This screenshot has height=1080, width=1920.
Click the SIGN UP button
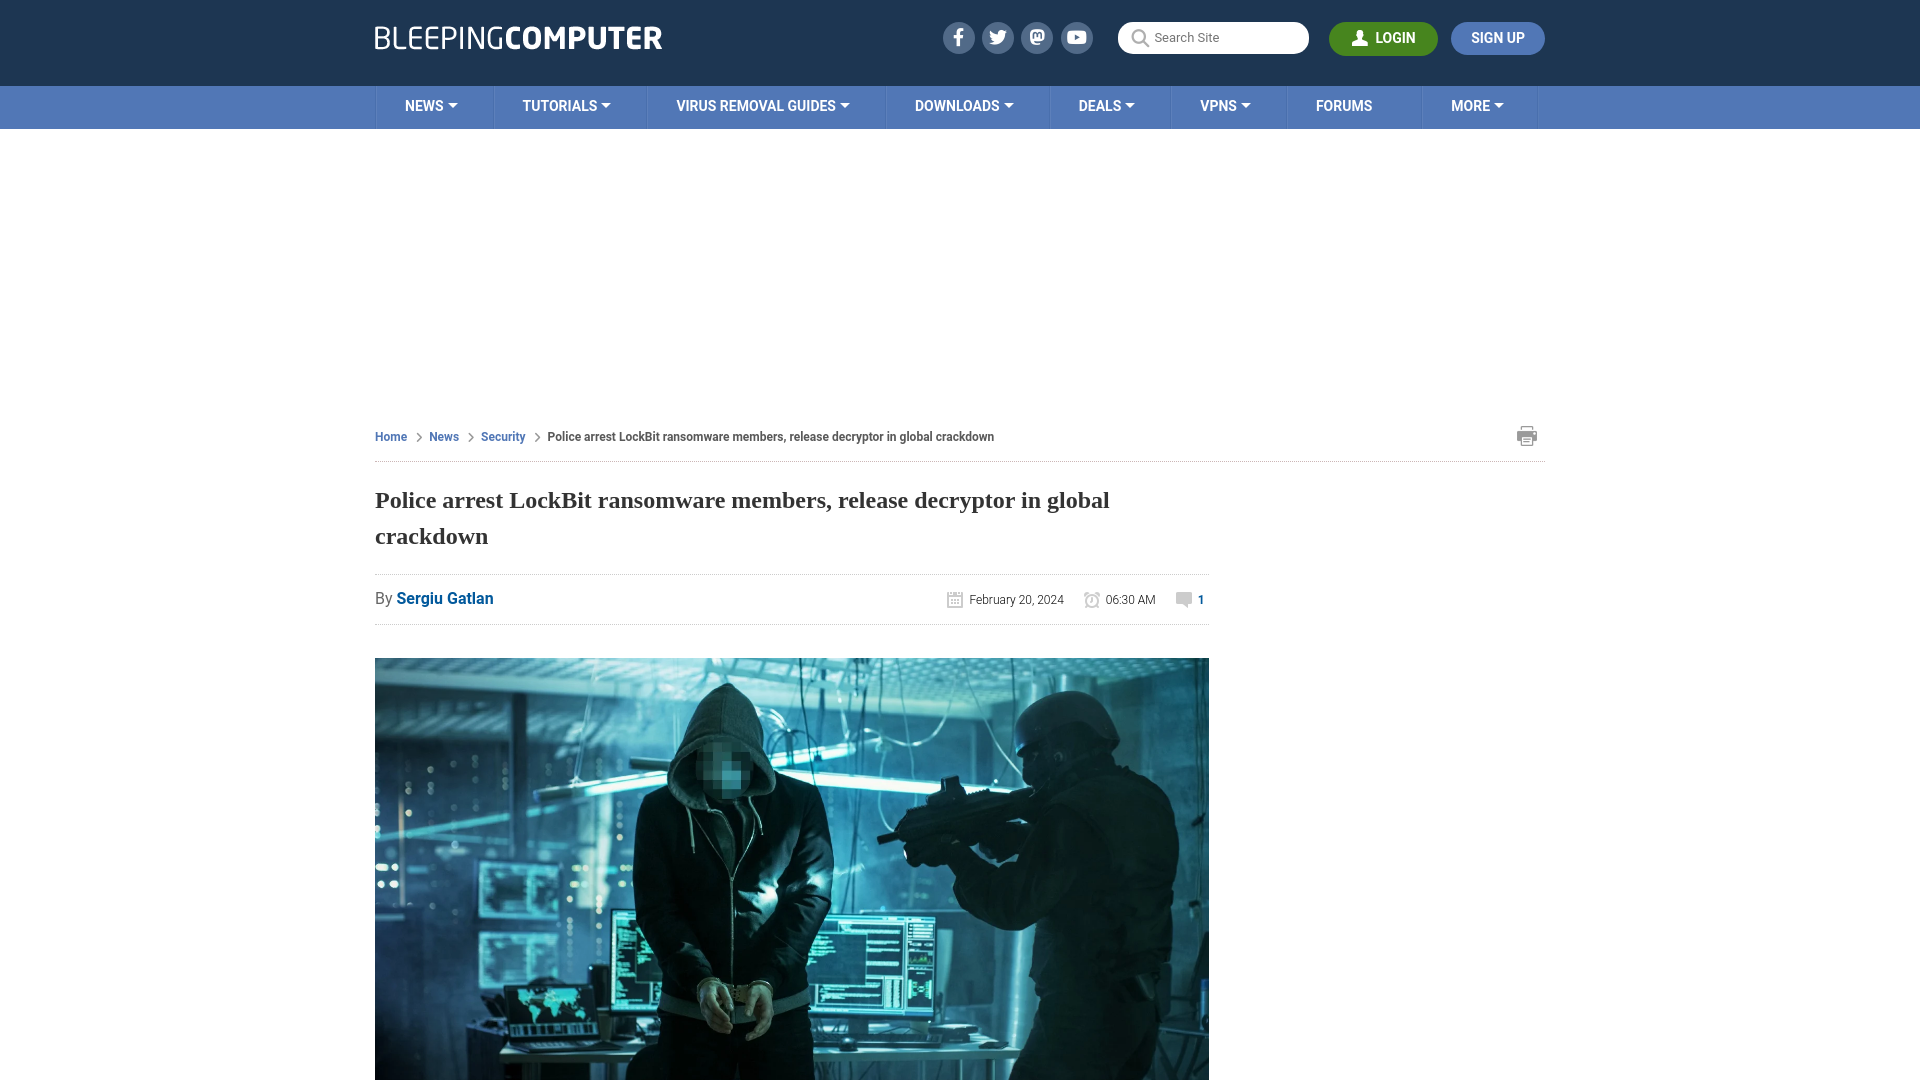point(1498,38)
